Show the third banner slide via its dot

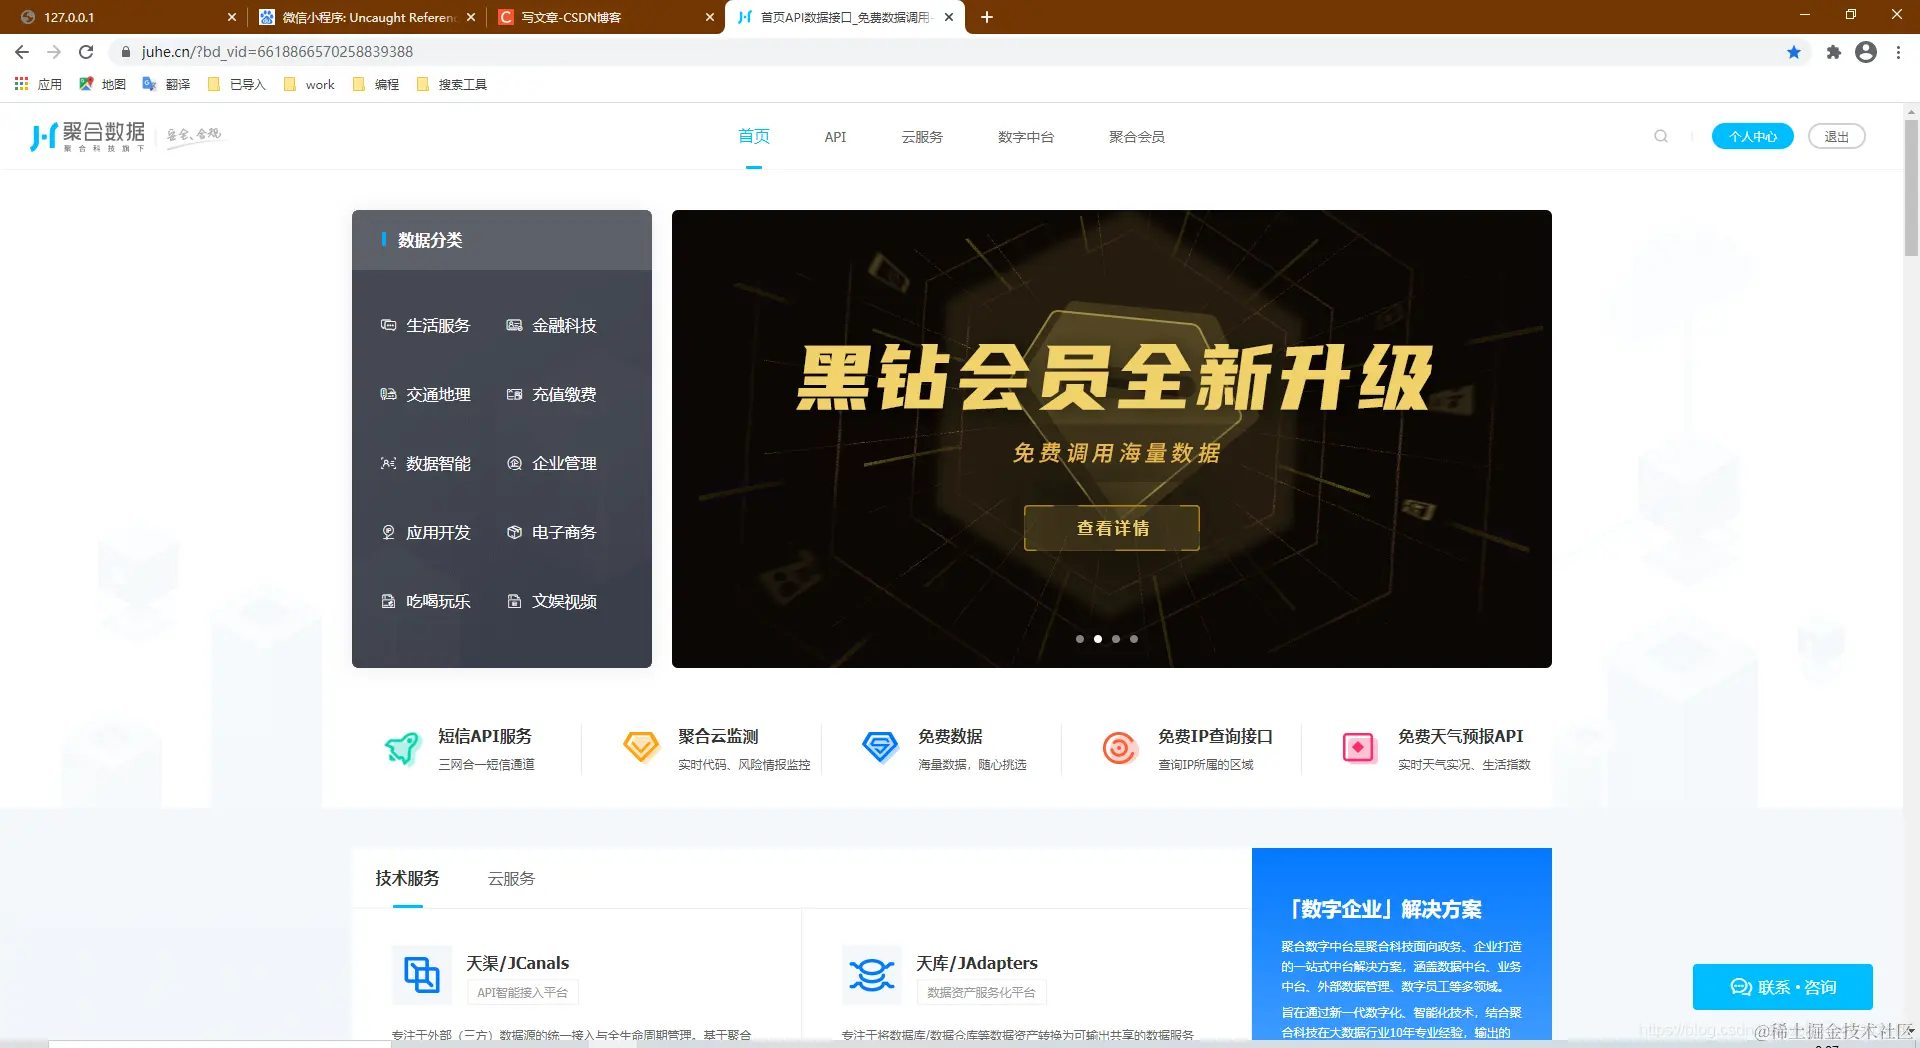tap(1116, 639)
